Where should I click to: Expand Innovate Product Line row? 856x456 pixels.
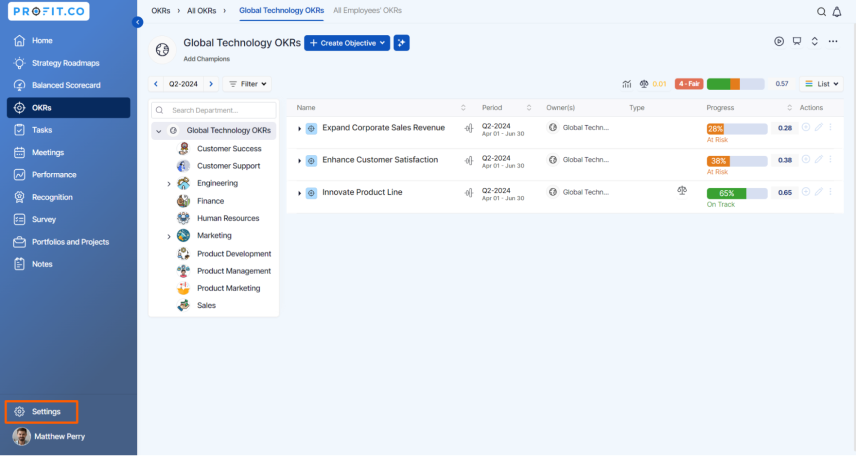pos(299,193)
